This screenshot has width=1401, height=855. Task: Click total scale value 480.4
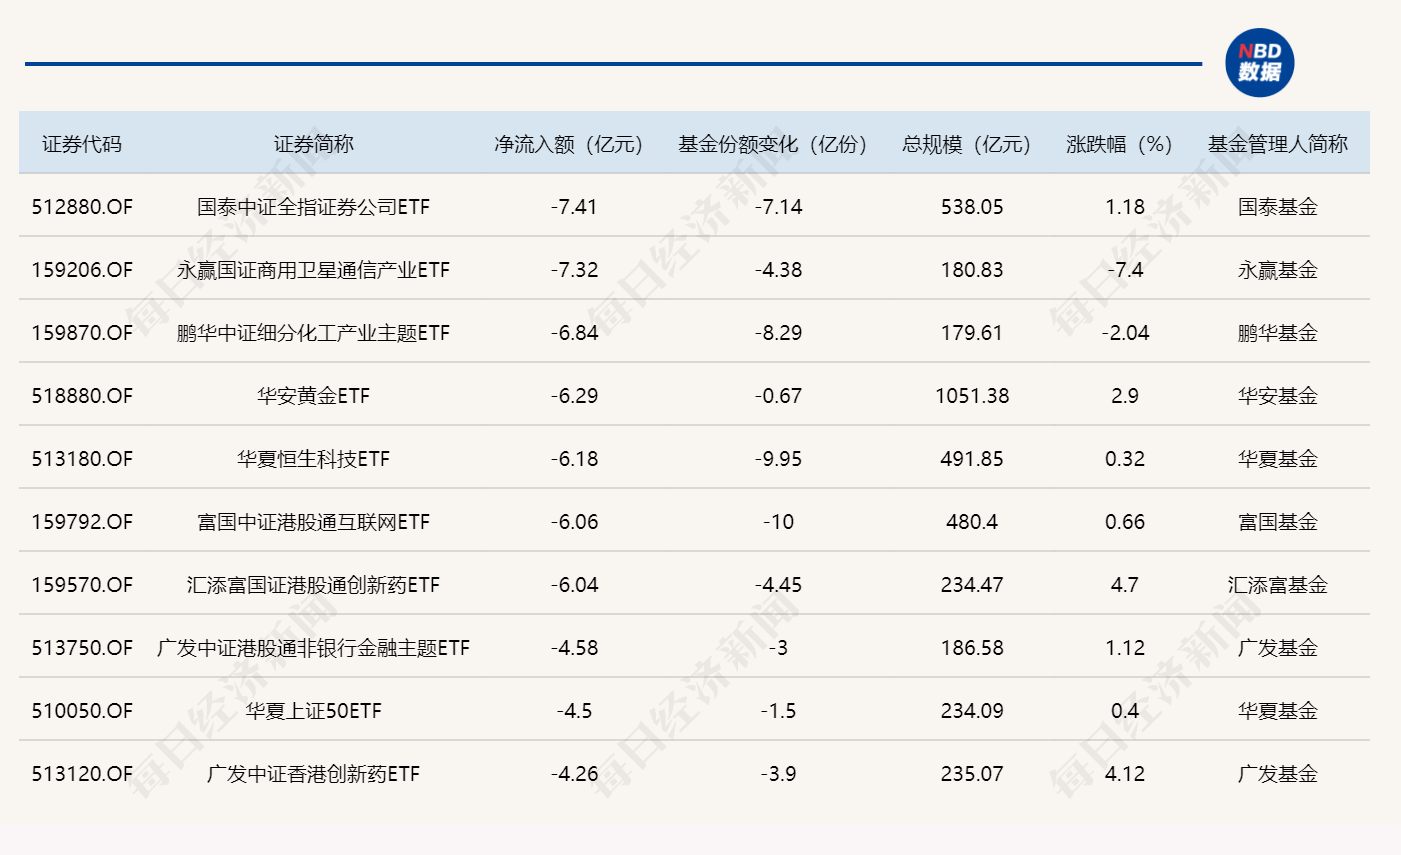point(972,522)
